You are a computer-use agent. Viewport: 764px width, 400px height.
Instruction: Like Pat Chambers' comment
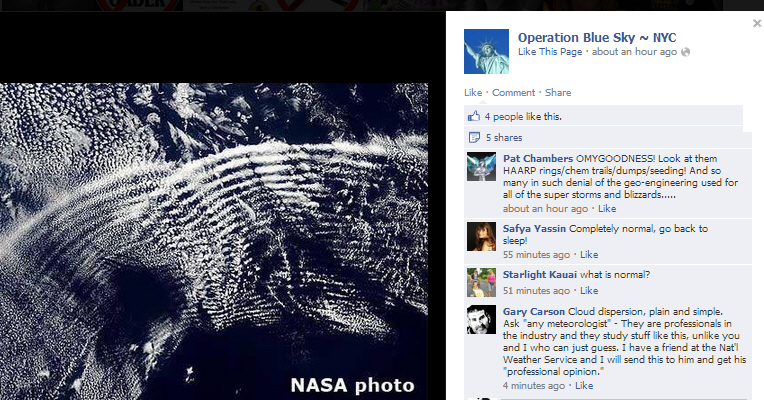tap(607, 209)
